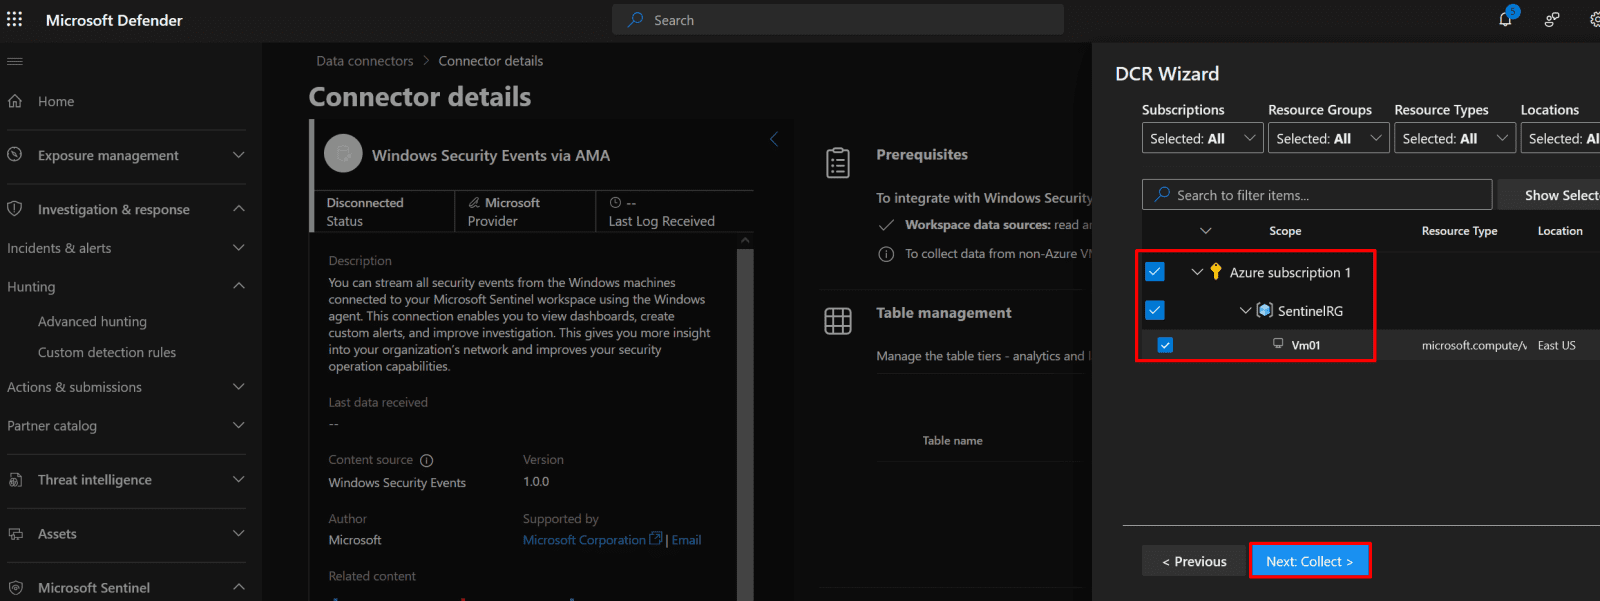Open Advanced hunting in sidebar

[92, 322]
